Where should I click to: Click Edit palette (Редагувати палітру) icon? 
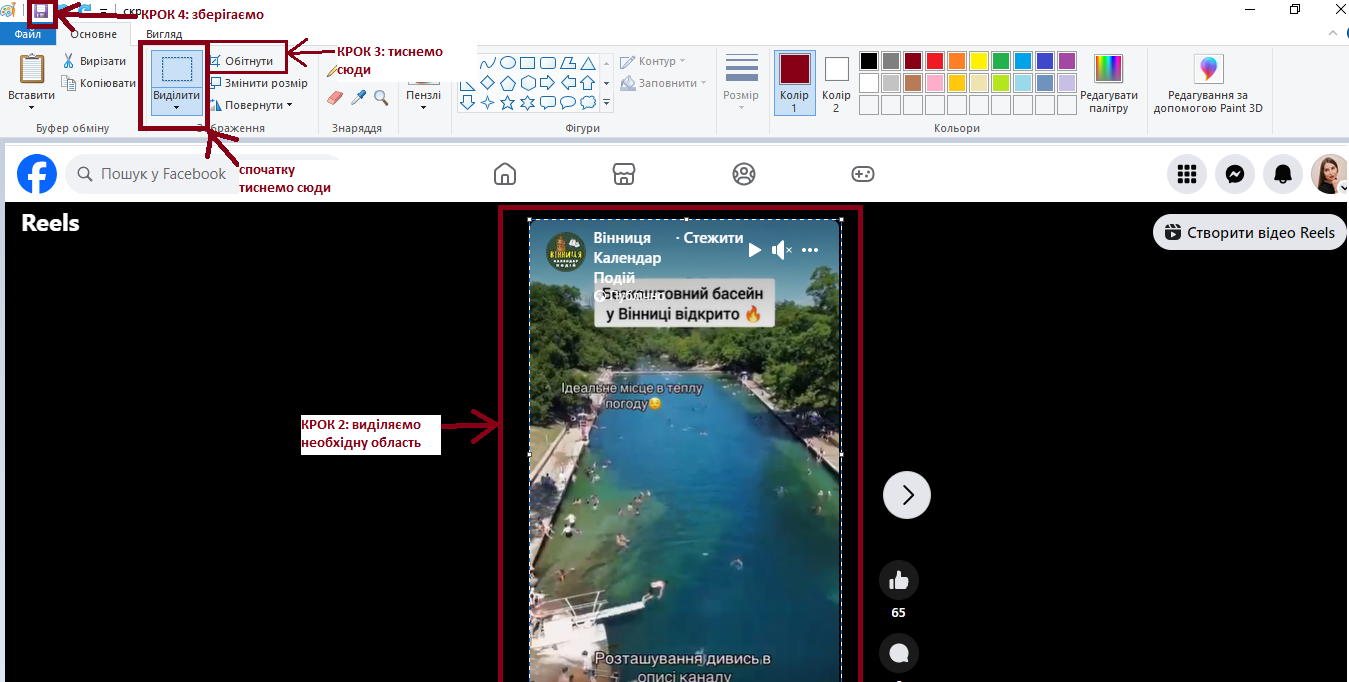1108,83
